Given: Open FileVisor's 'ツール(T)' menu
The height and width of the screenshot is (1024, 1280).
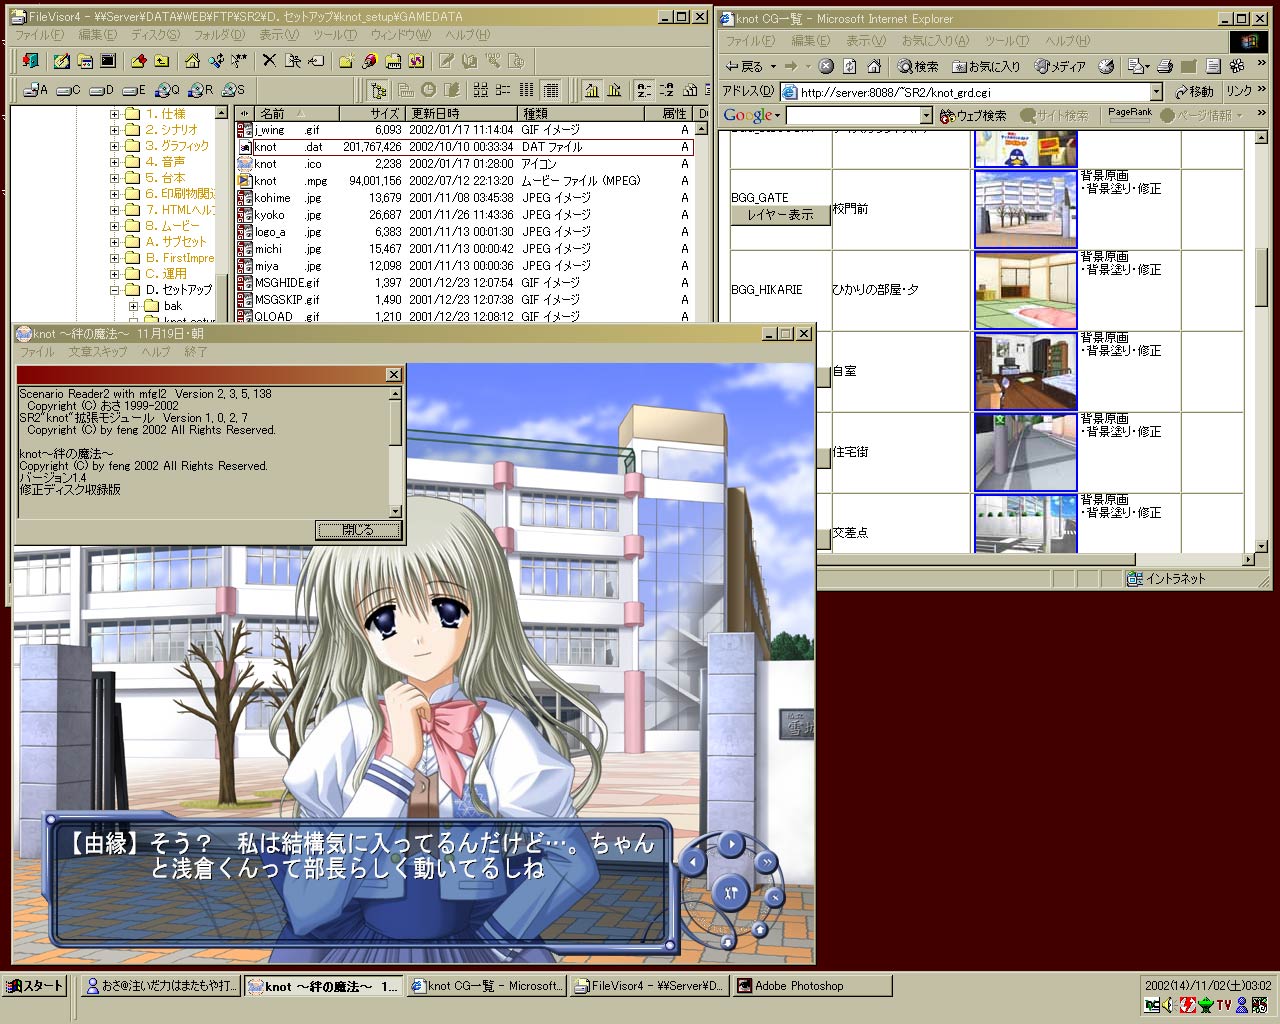Looking at the screenshot, I should [x=335, y=35].
